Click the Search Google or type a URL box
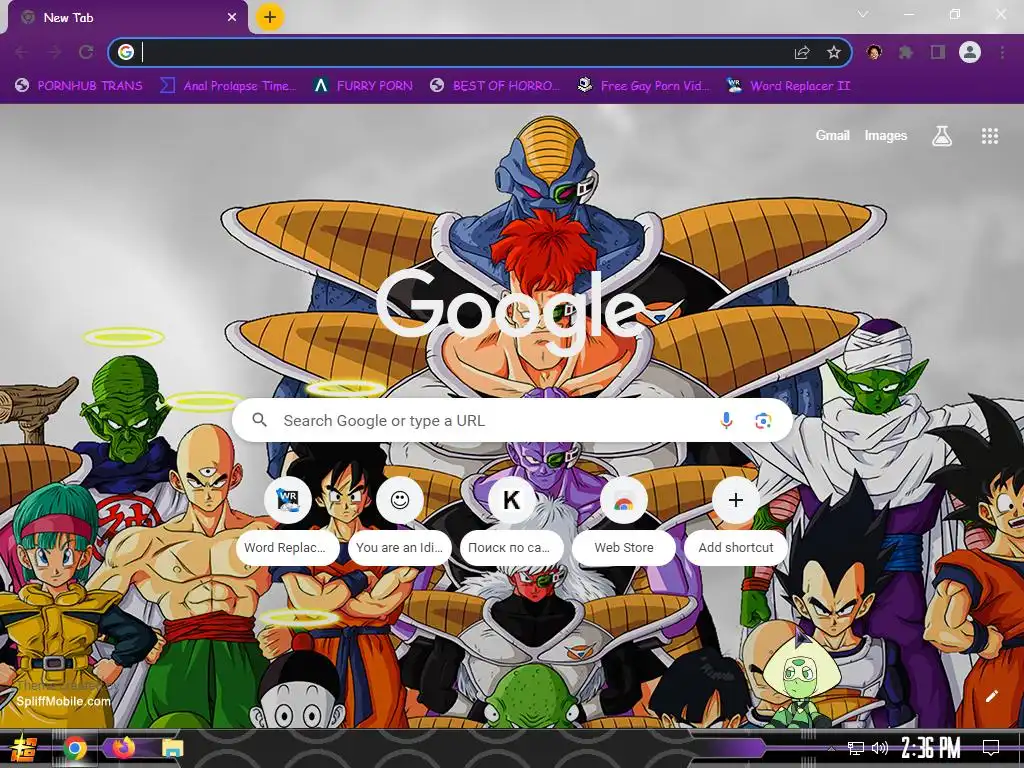The height and width of the screenshot is (768, 1024). tap(513, 421)
